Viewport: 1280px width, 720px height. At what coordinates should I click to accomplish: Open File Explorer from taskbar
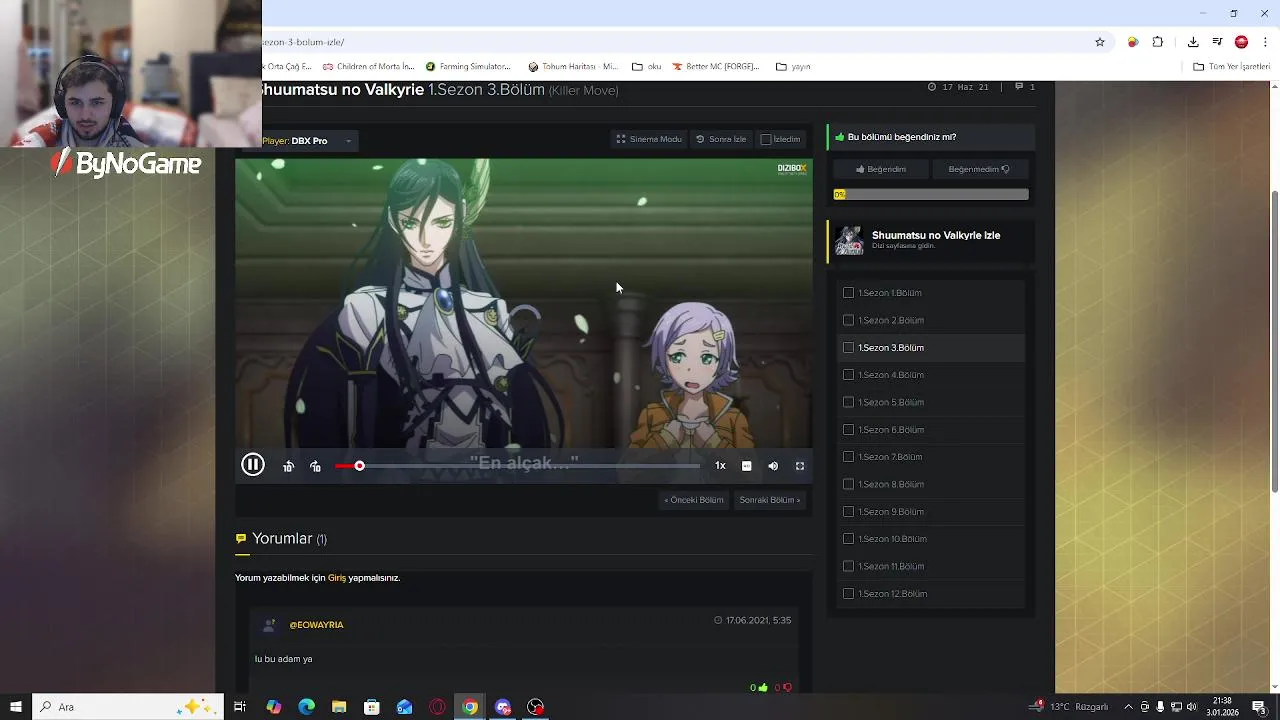click(x=339, y=707)
